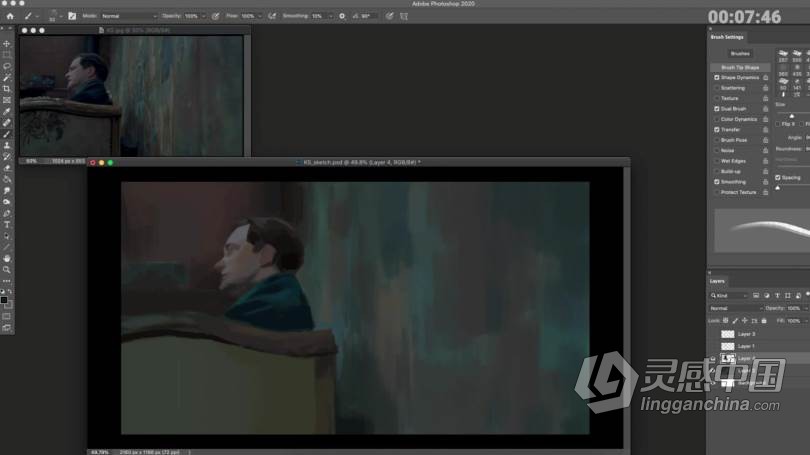Switch to Layers panel tab
The width and height of the screenshot is (810, 455).
point(717,281)
